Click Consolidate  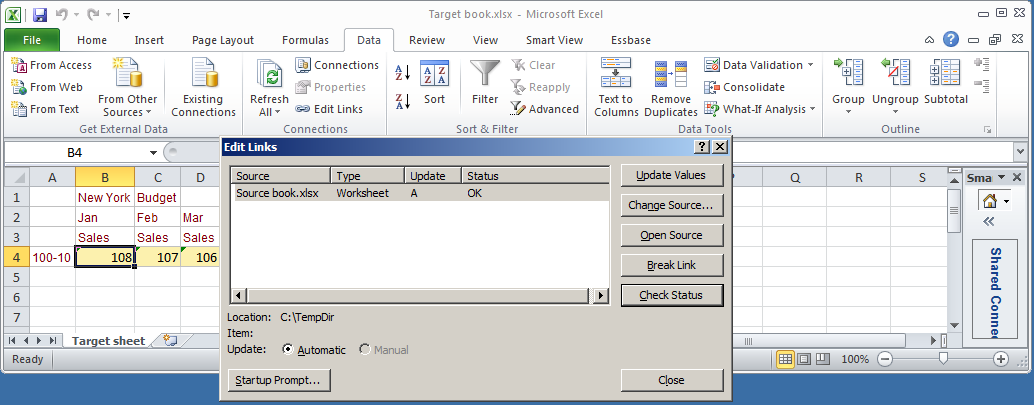point(745,87)
